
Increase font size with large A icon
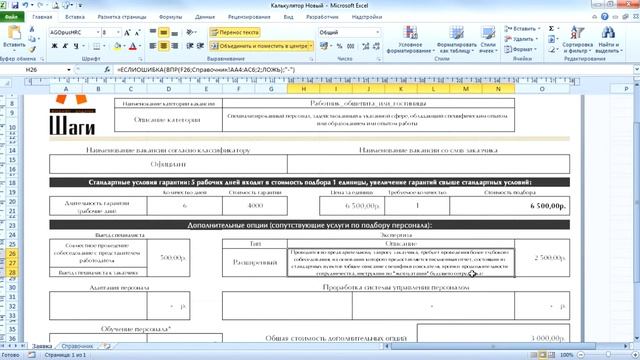coord(127,32)
